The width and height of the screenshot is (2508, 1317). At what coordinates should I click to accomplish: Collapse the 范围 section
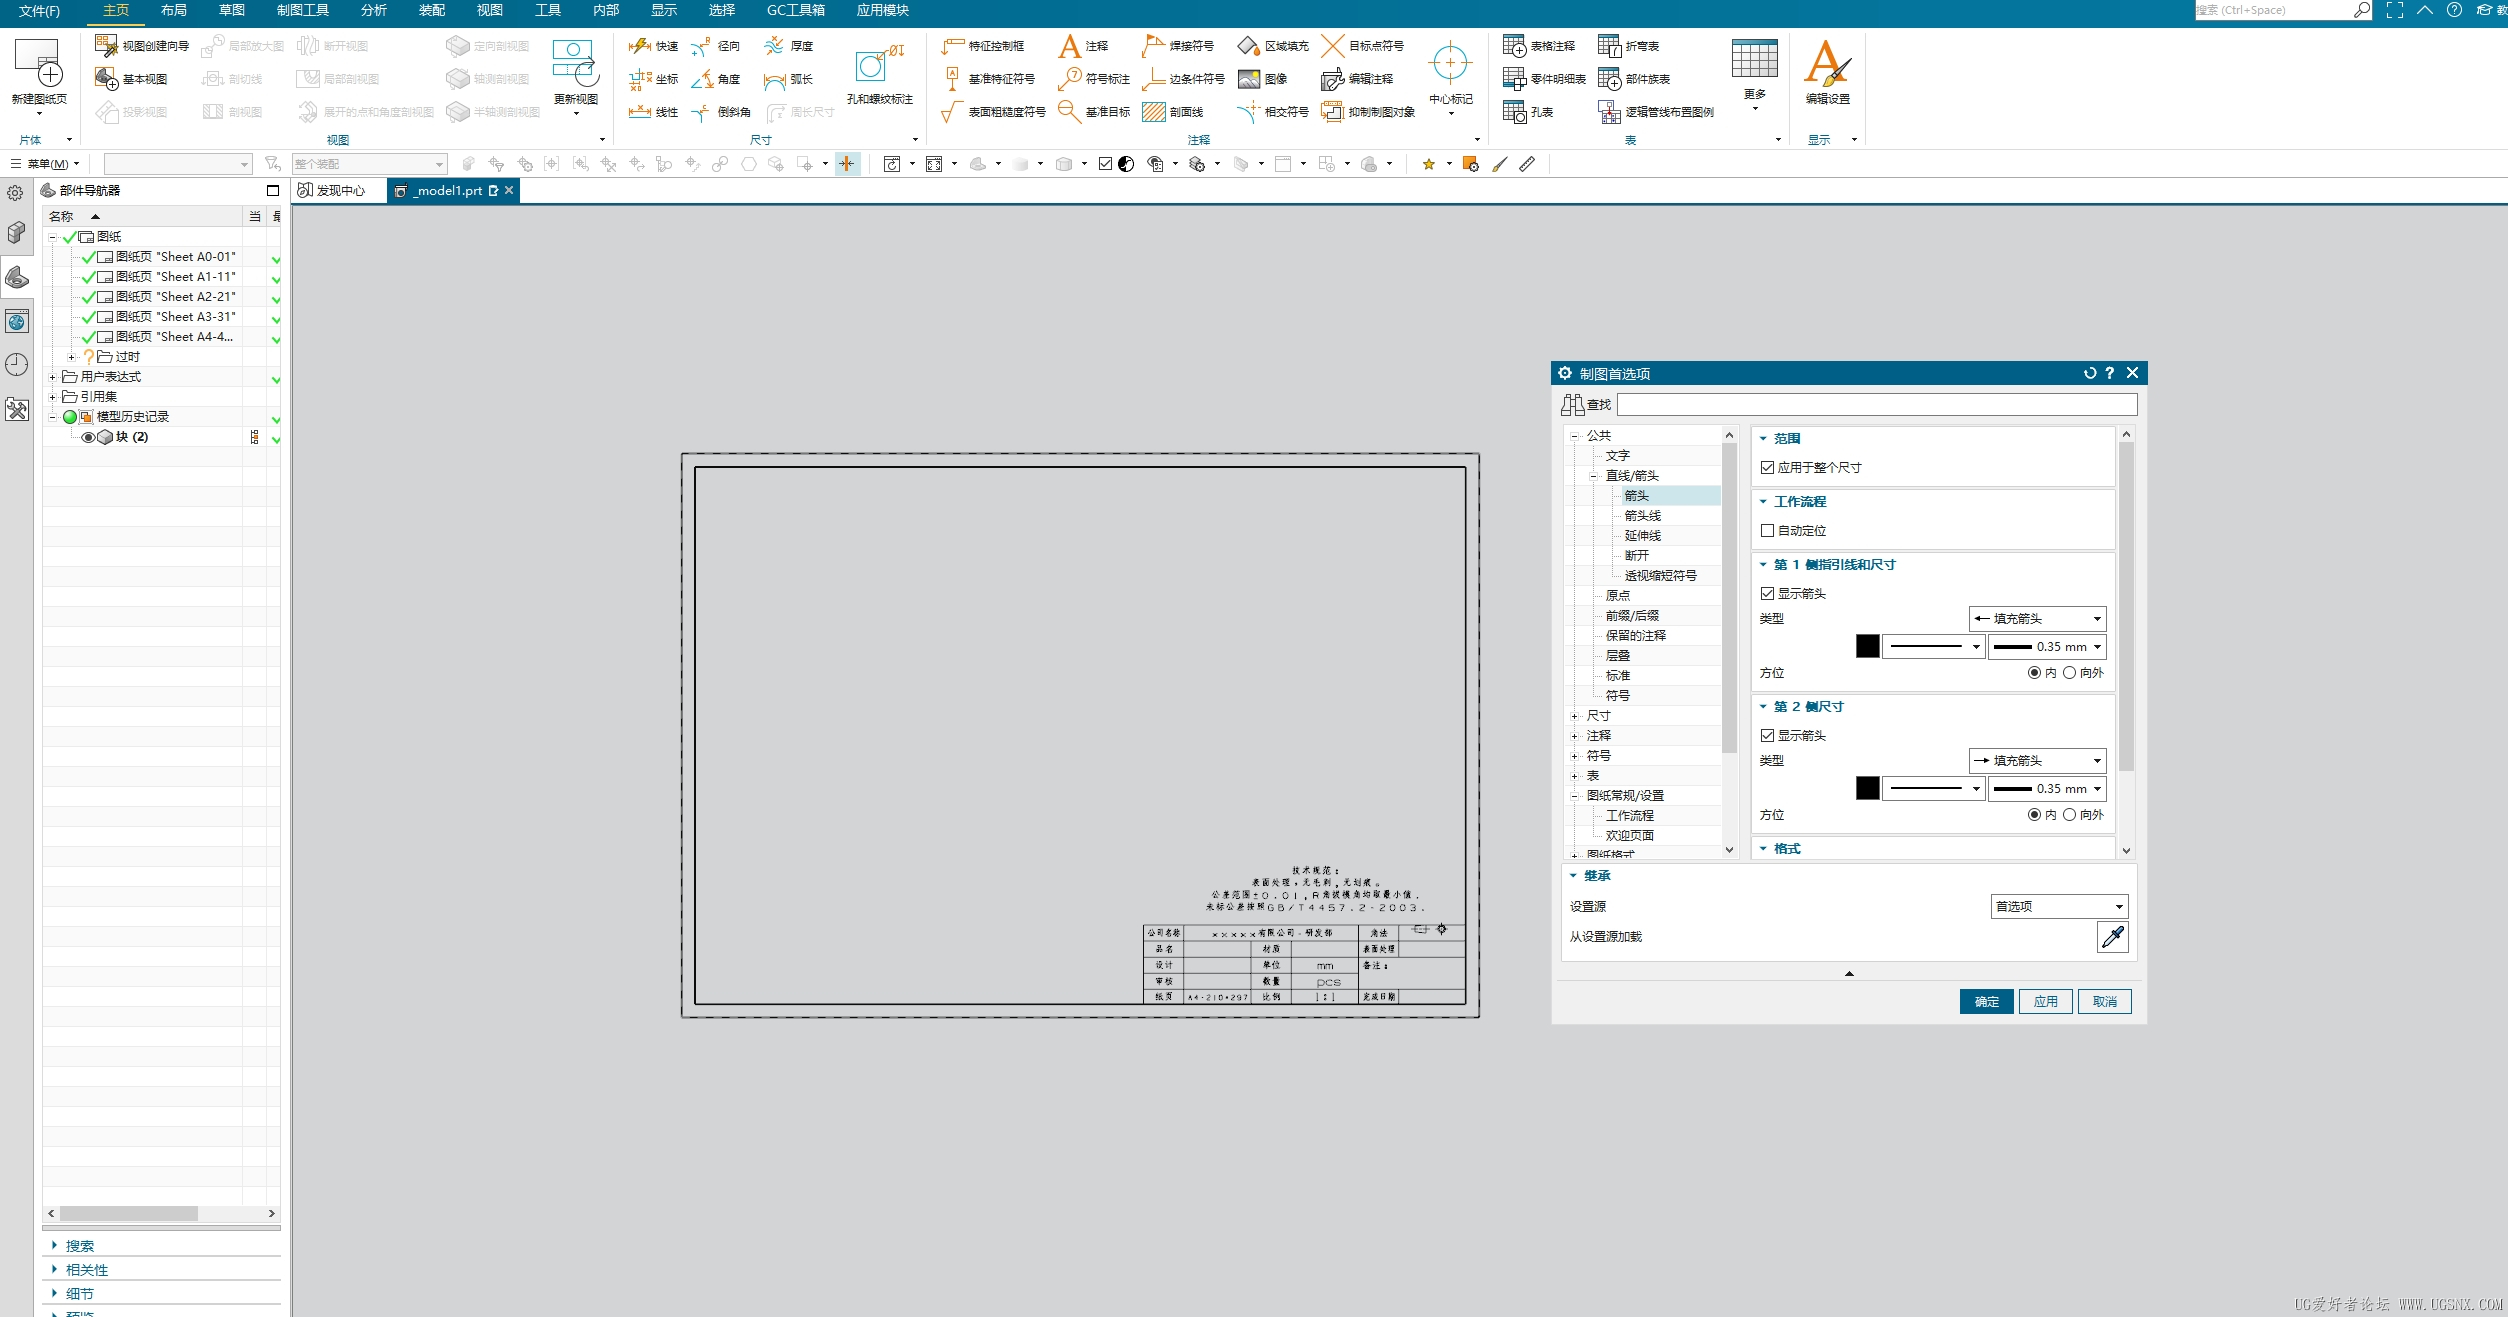point(1763,439)
